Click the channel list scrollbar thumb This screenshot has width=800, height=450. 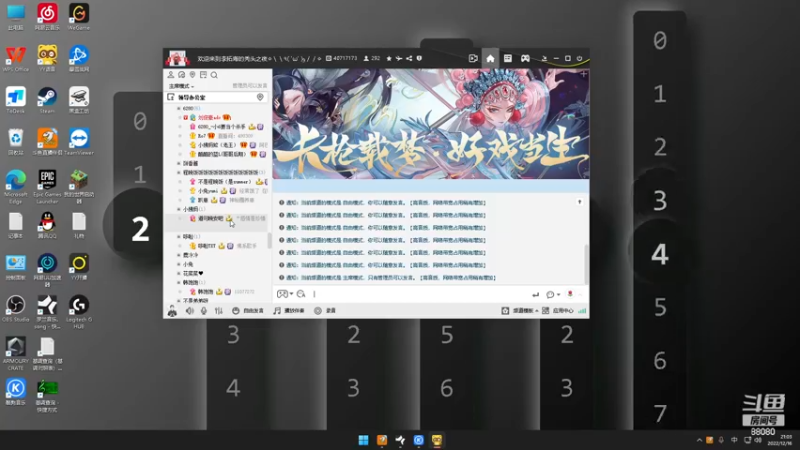[x=269, y=240]
